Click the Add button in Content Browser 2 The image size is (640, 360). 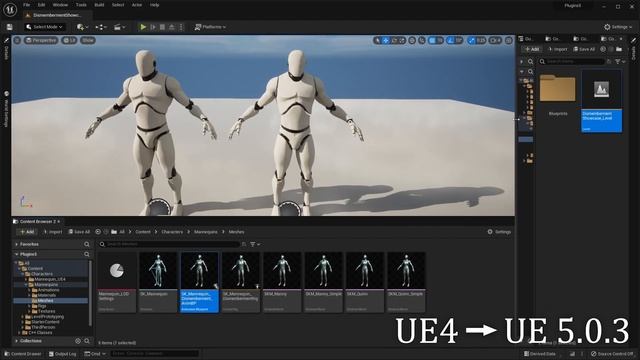27,231
